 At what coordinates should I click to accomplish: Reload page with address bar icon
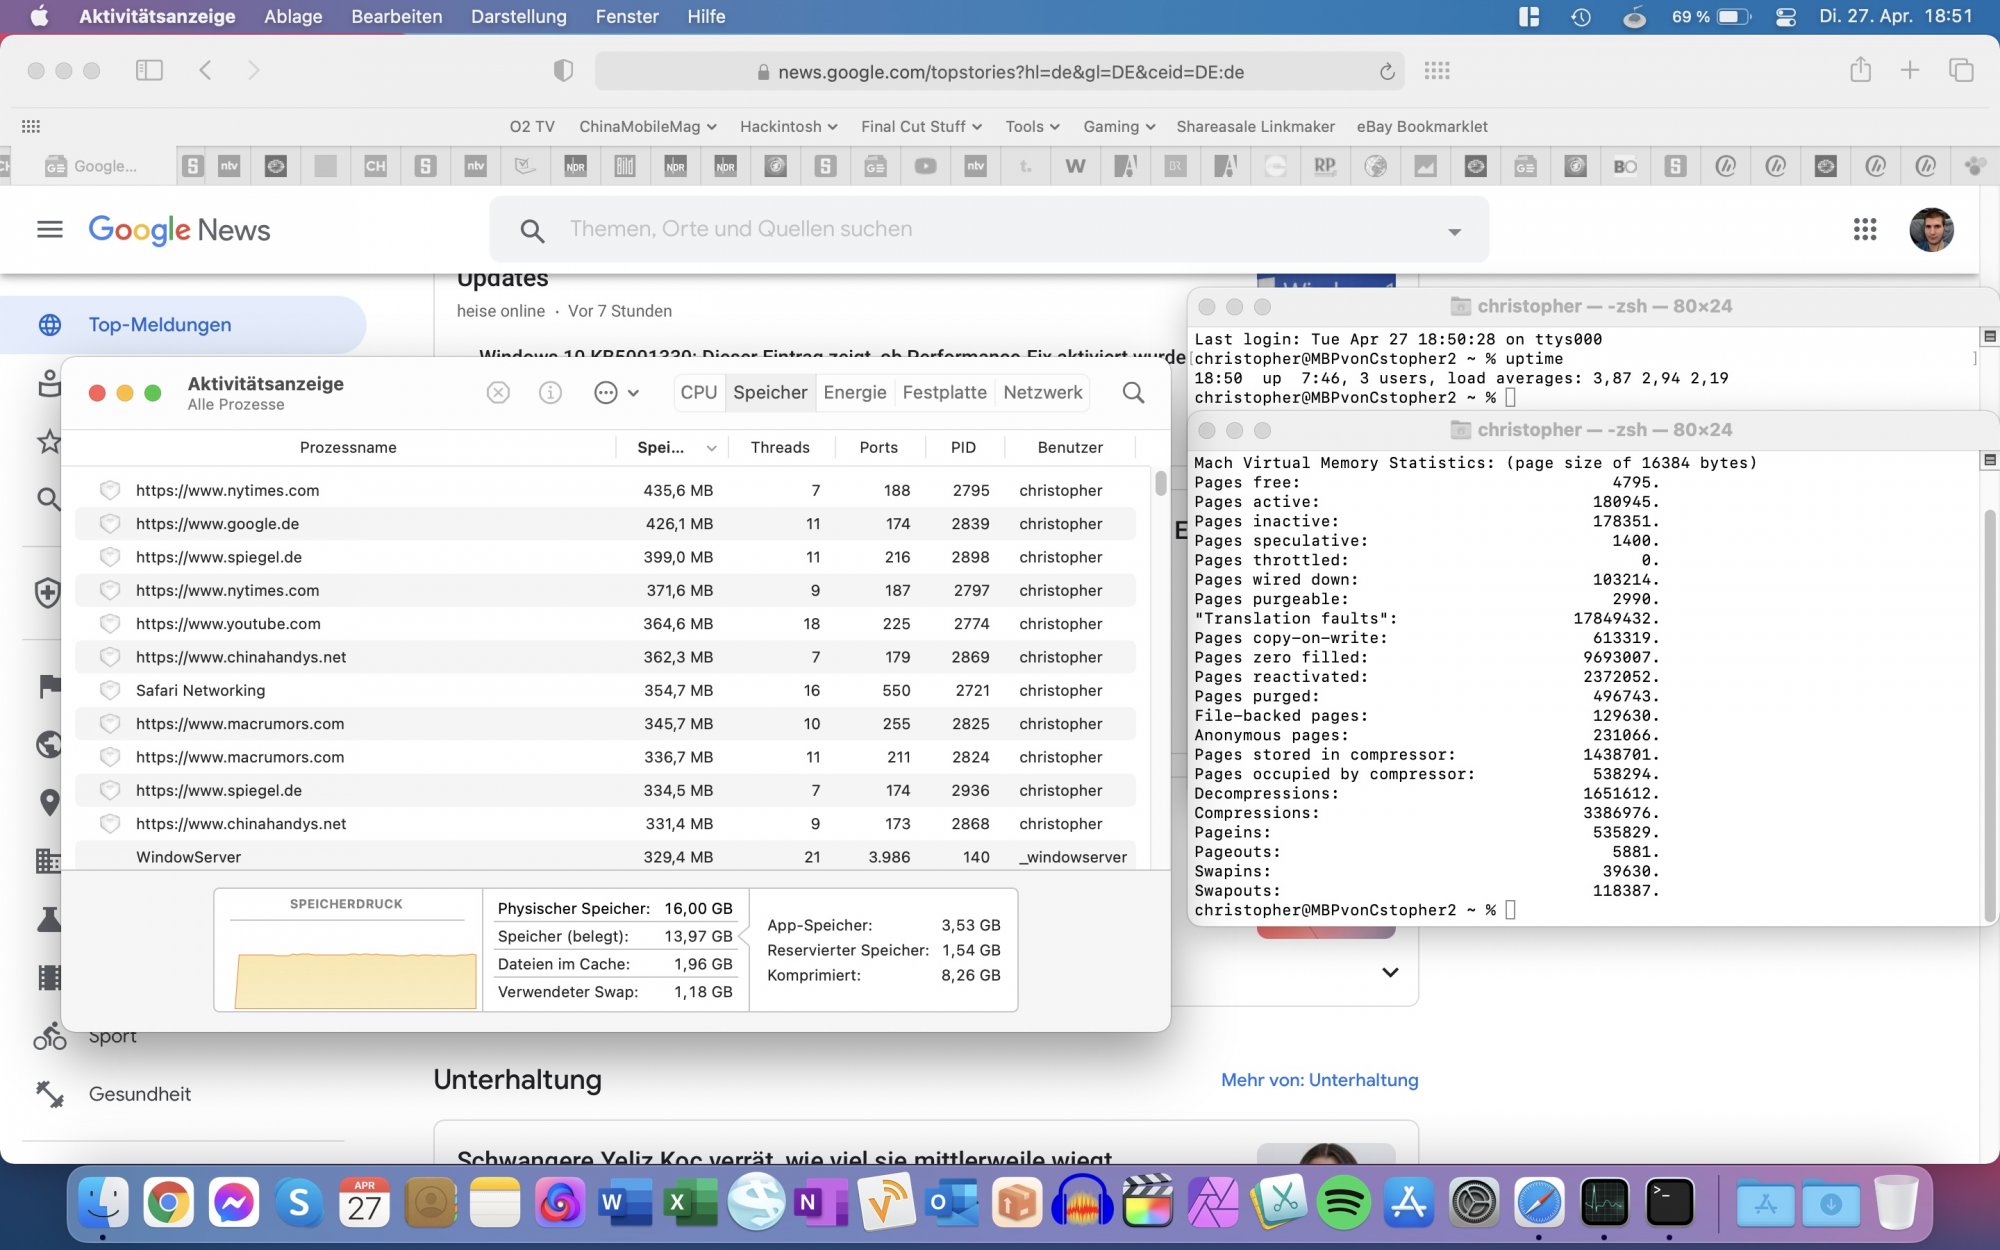pyautogui.click(x=1387, y=72)
